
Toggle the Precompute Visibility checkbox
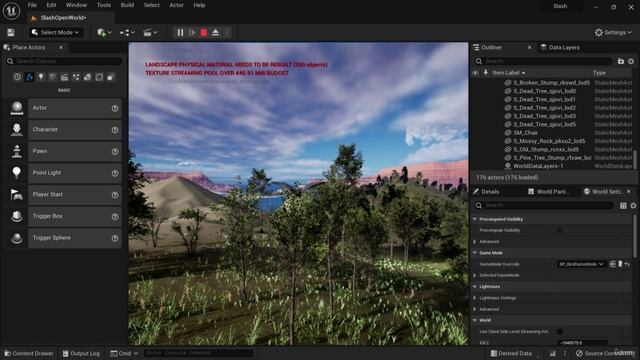point(560,230)
